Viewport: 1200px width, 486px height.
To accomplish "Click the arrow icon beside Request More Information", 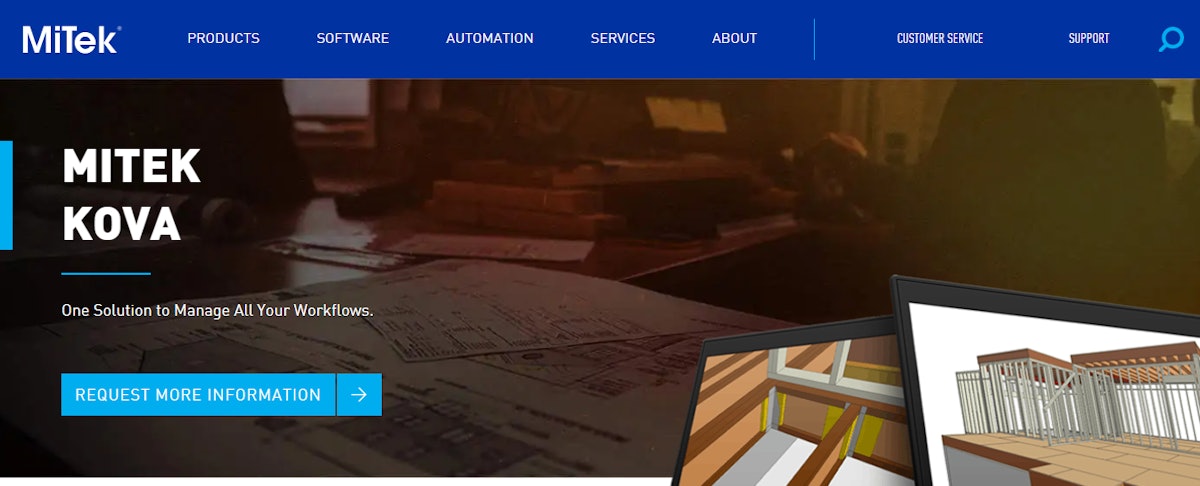I will (359, 395).
